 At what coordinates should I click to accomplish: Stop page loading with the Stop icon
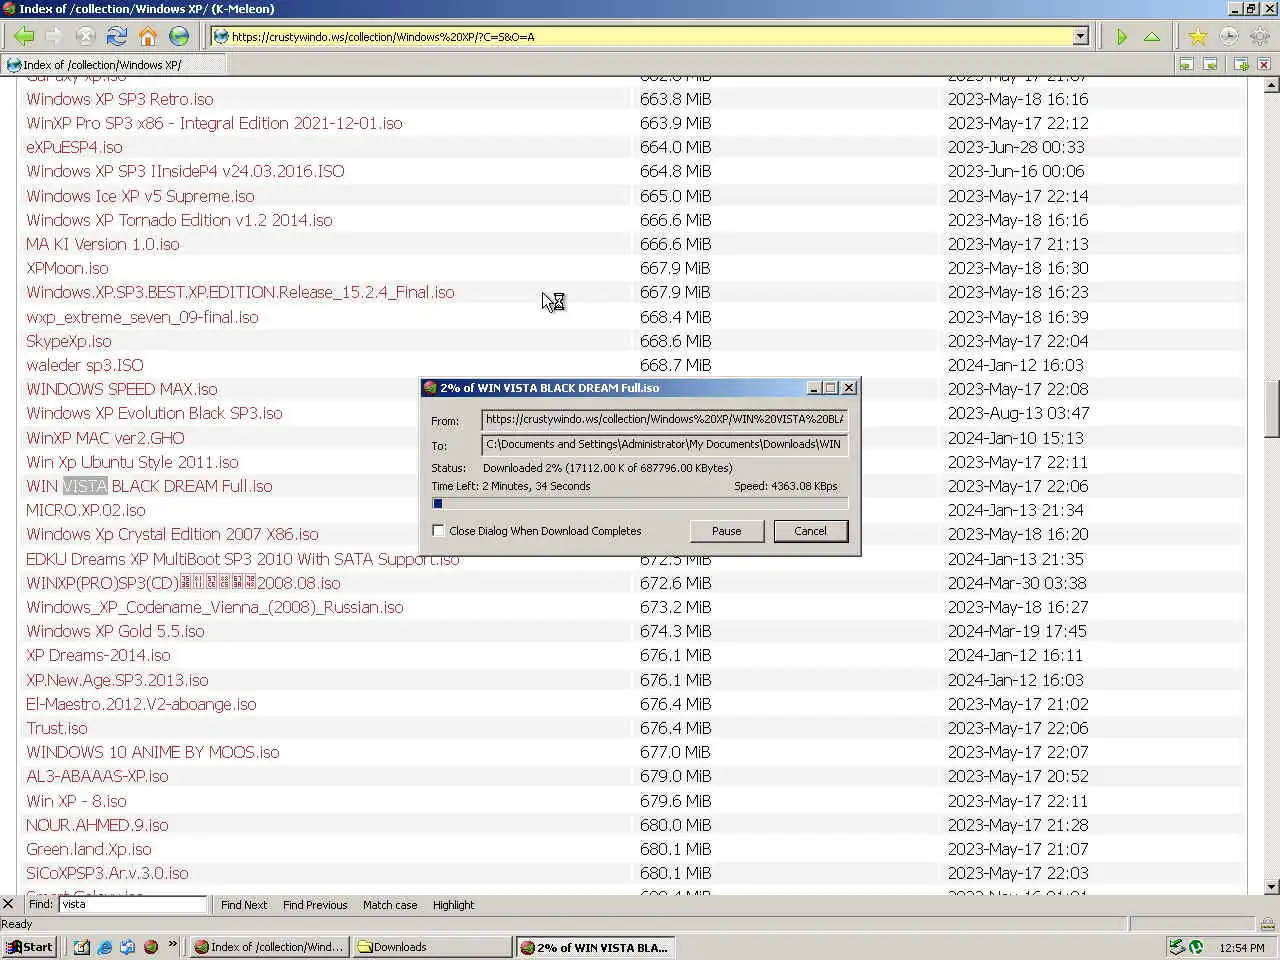tap(86, 37)
